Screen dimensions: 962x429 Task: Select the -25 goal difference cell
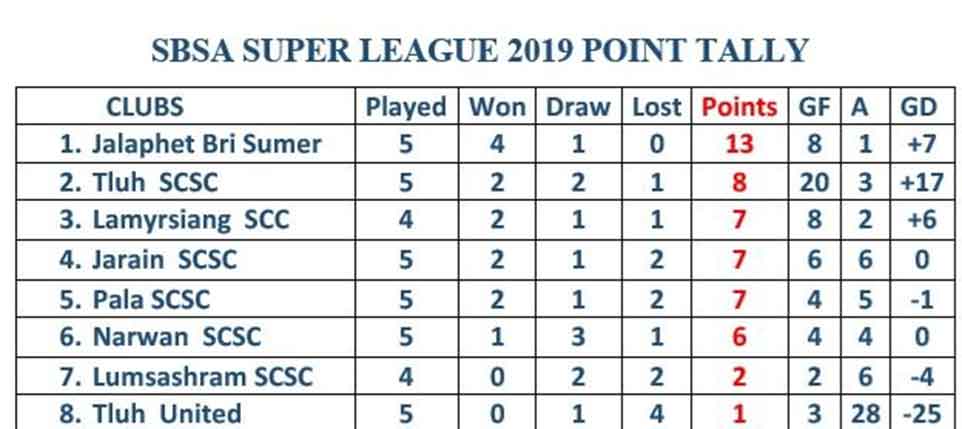(x=922, y=414)
